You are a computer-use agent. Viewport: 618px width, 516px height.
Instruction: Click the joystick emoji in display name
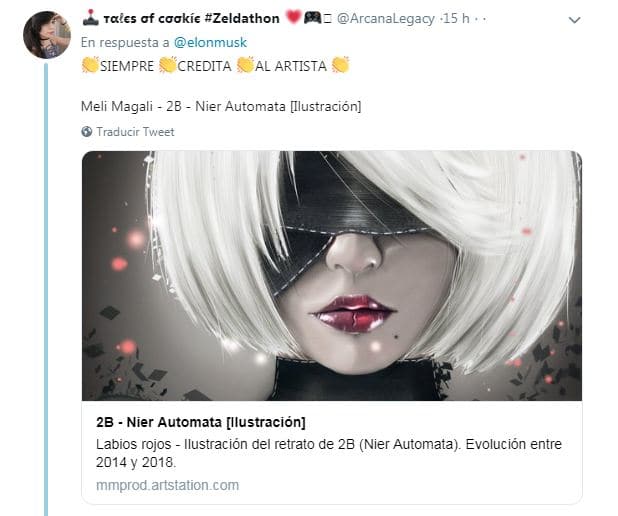(91, 17)
